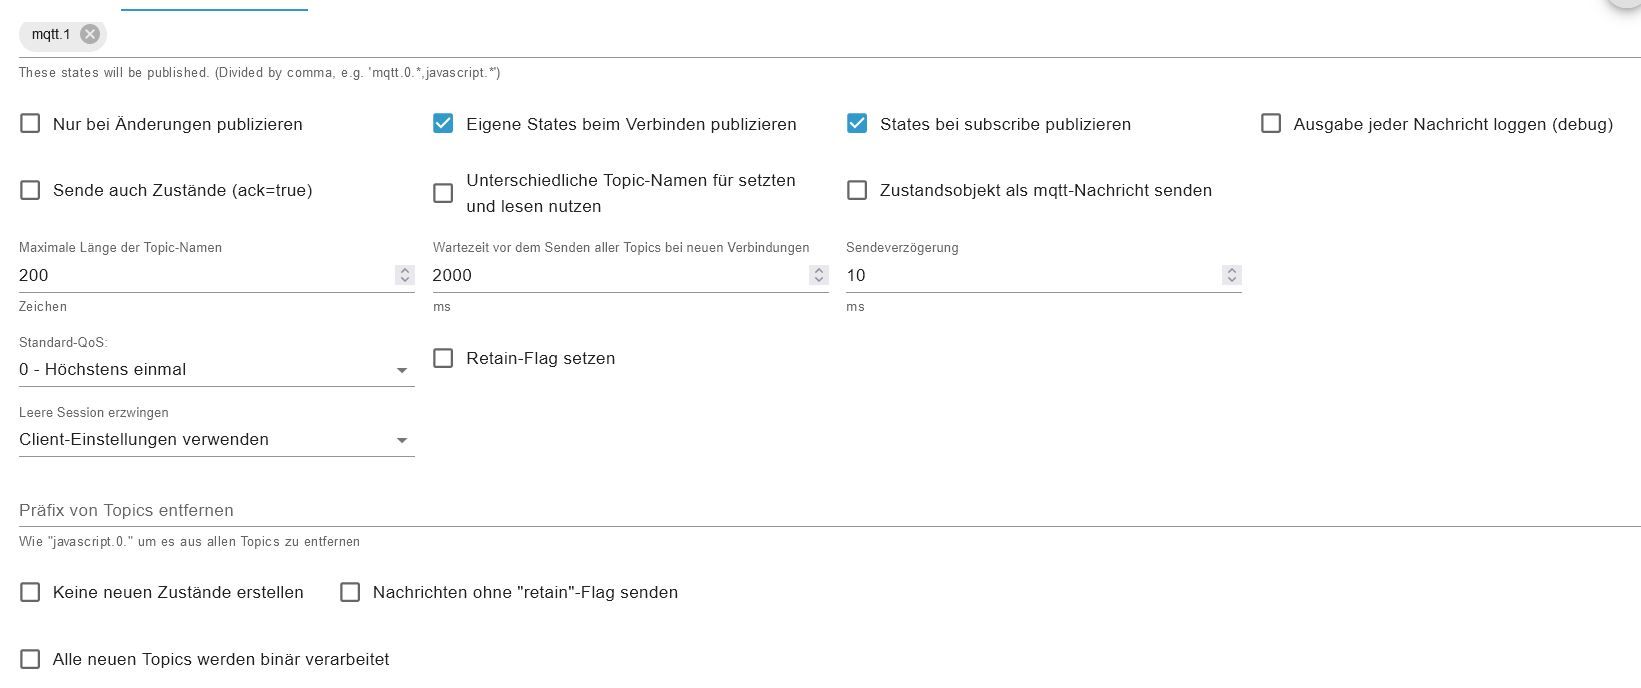Click the Sendeverzögerung input field
Screen dimensions: 1641x688
click(x=1030, y=275)
